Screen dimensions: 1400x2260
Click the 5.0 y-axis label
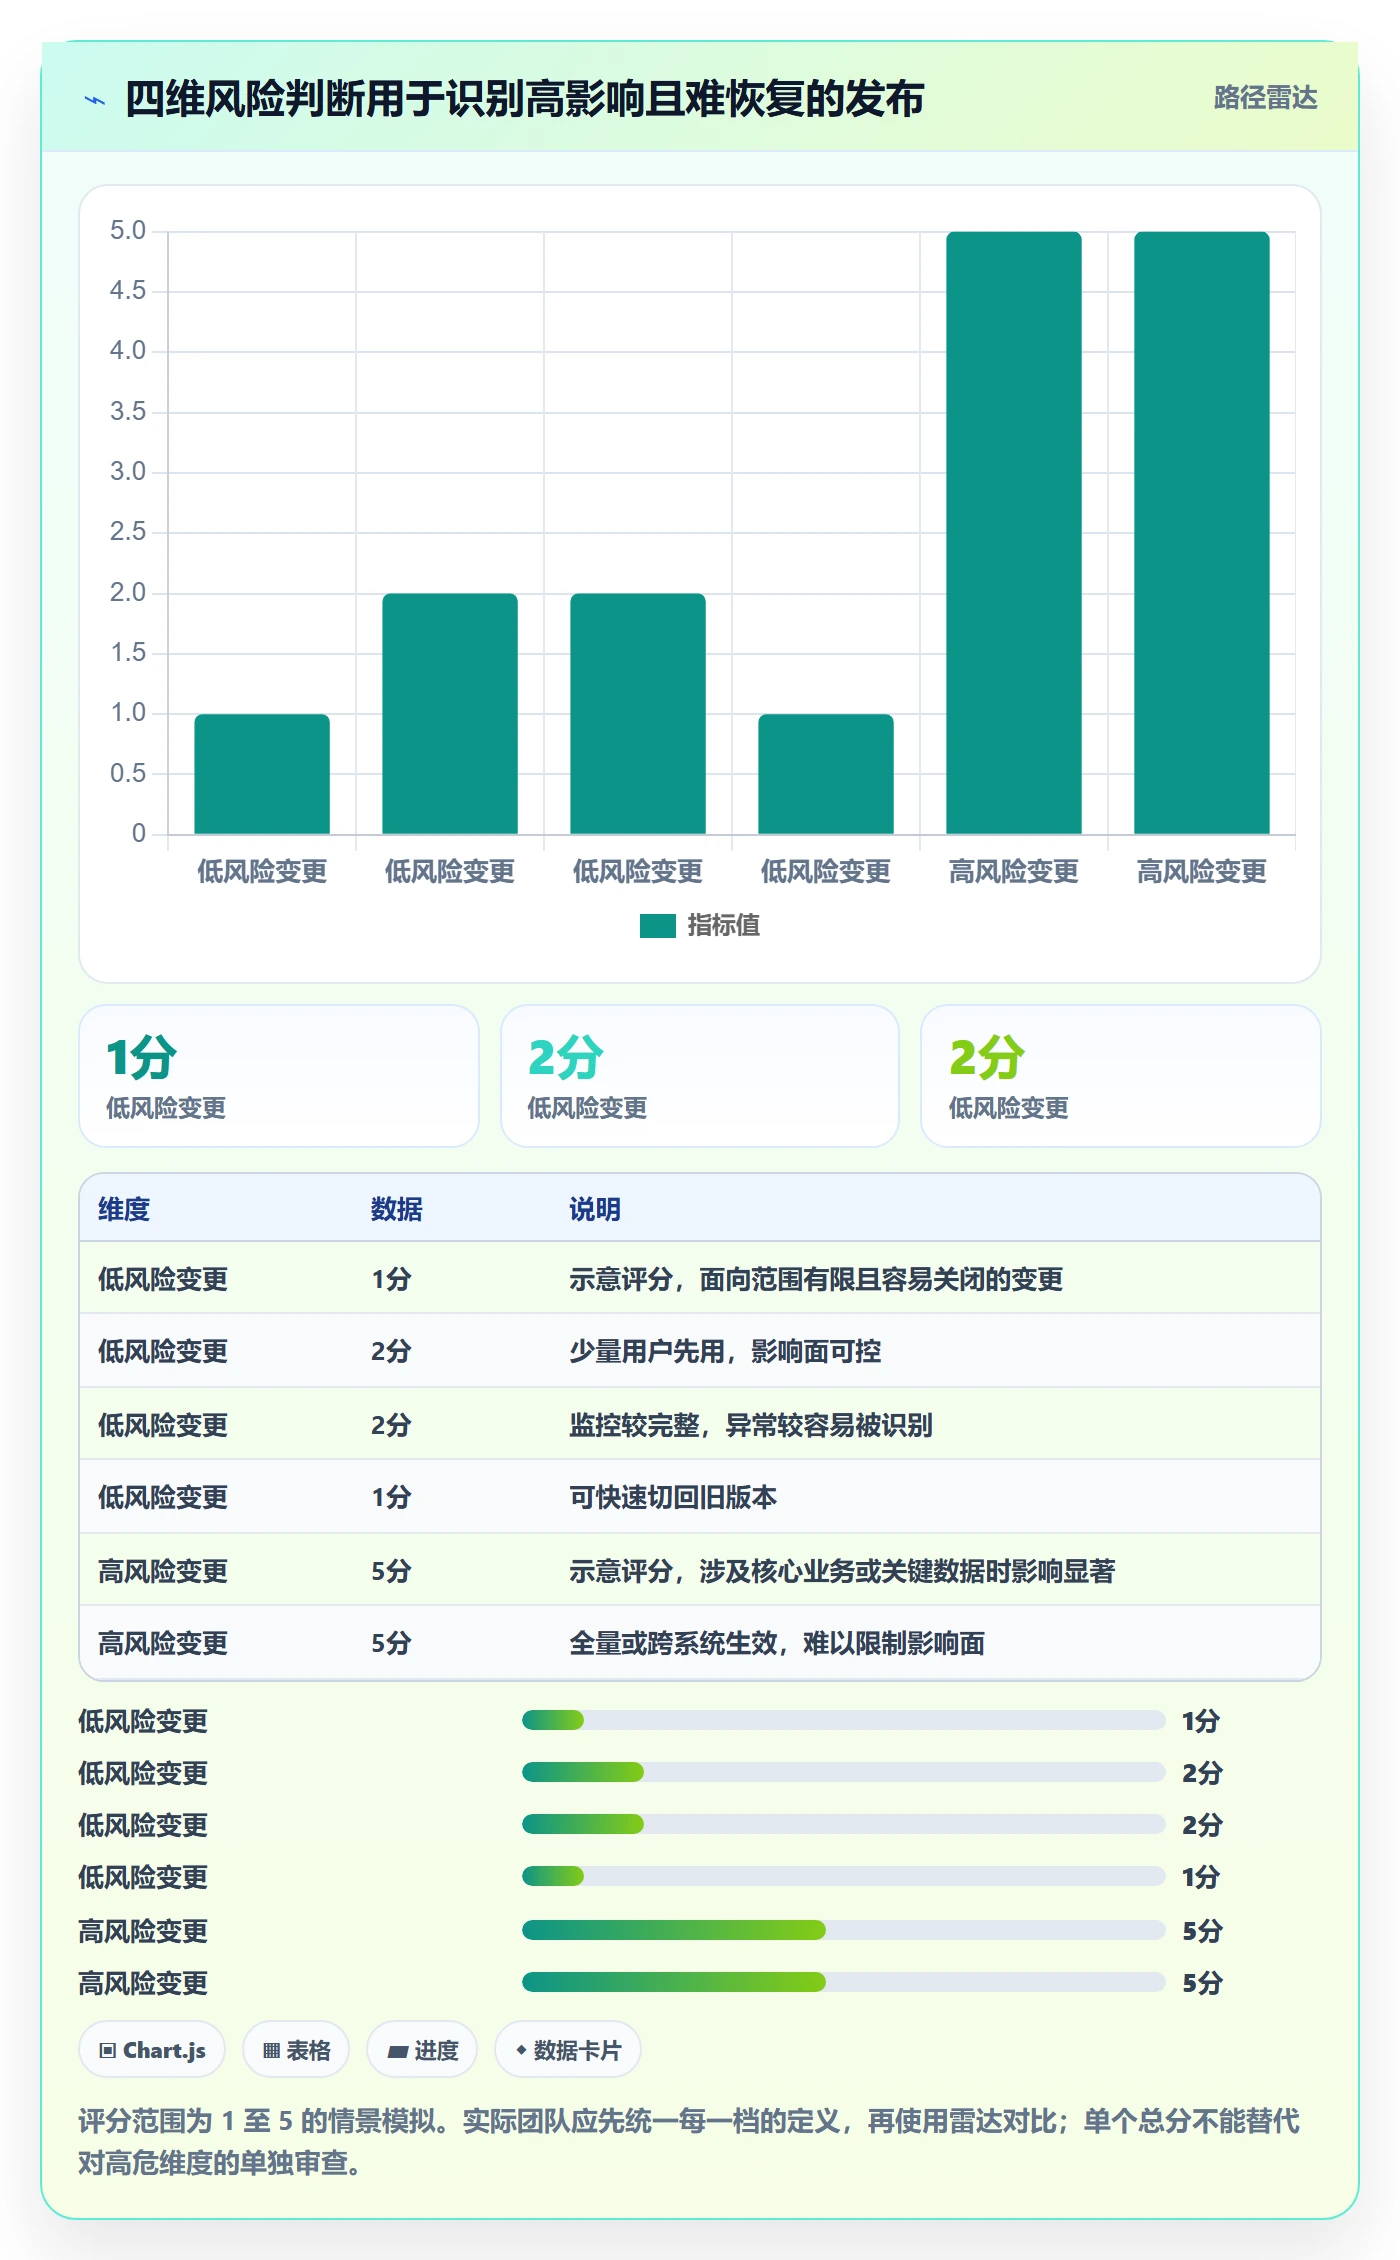tap(128, 231)
